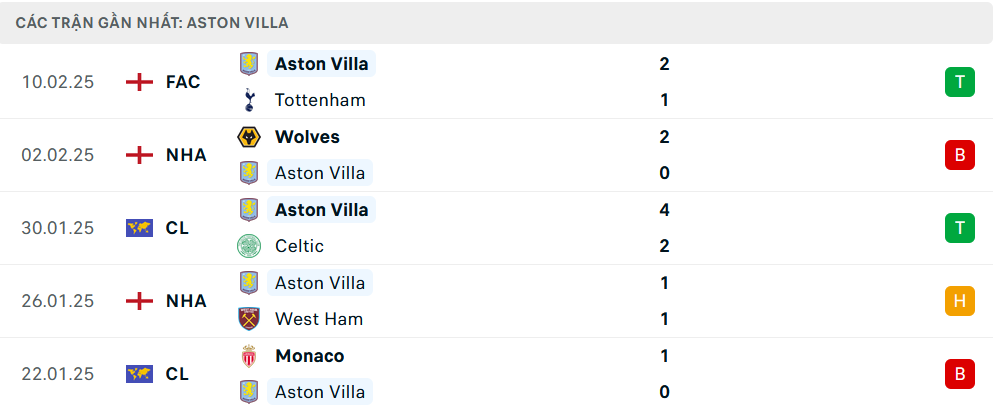Click the NHA league label on 26.01.25
The width and height of the screenshot is (993, 408).
coord(186,301)
